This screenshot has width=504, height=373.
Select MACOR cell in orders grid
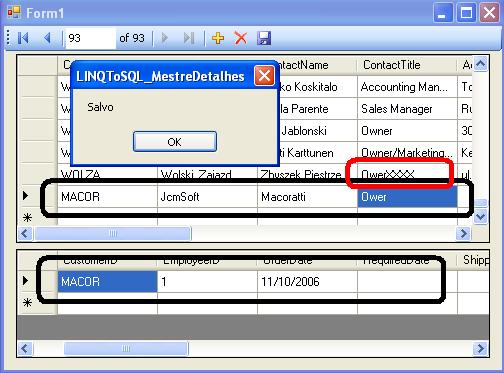tap(107, 282)
